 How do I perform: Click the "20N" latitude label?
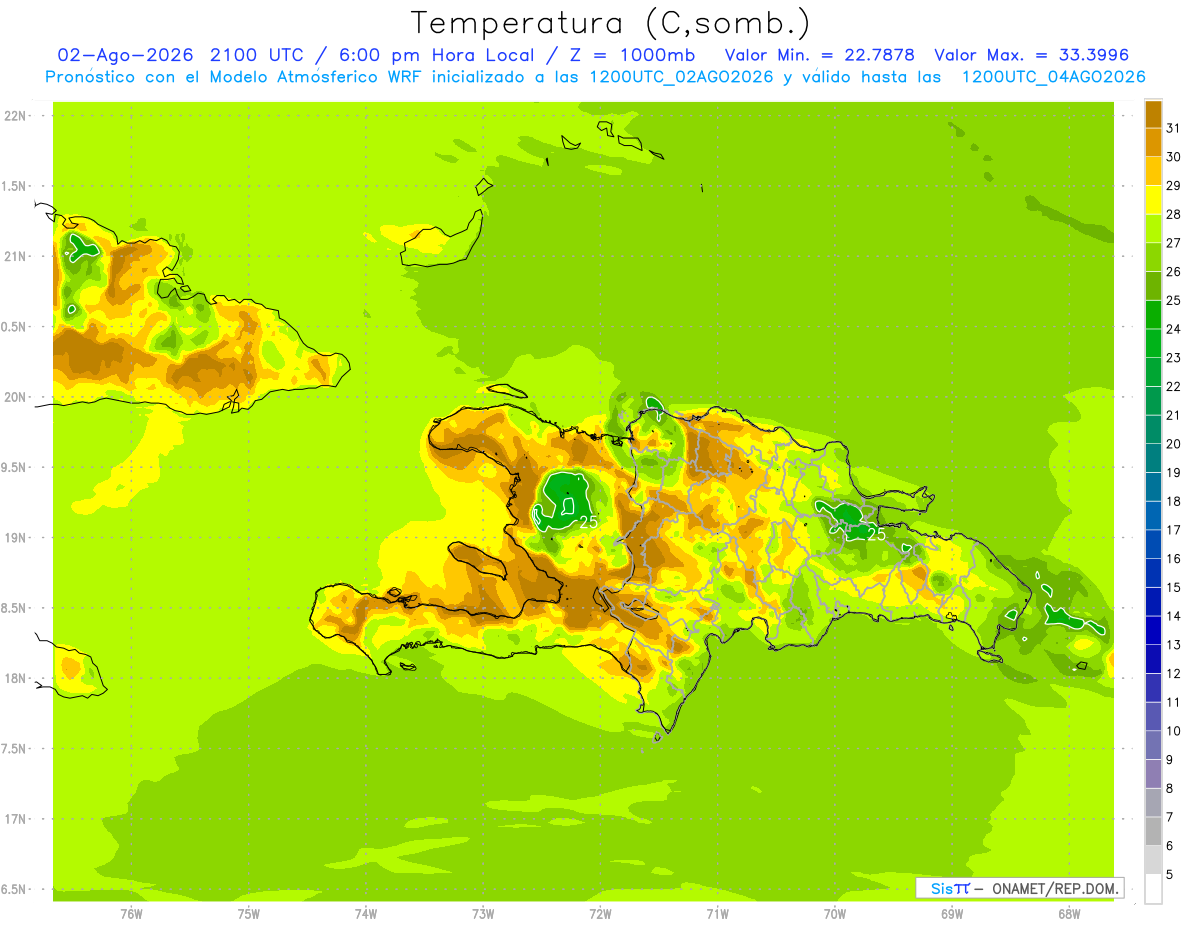point(14,397)
